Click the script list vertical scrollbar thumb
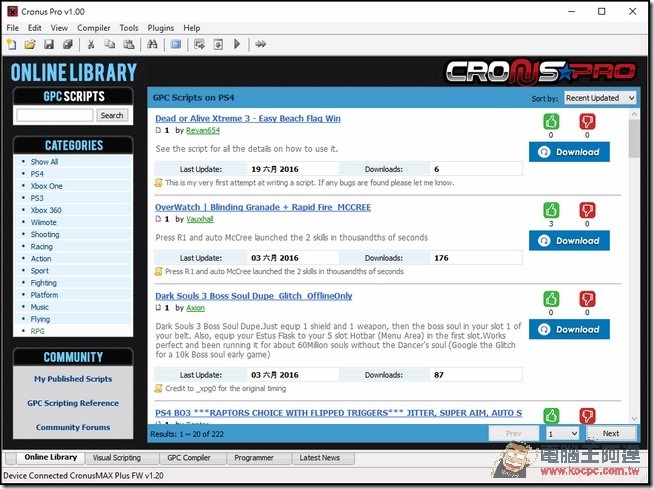Screen dimensions: 654x489 [634, 139]
